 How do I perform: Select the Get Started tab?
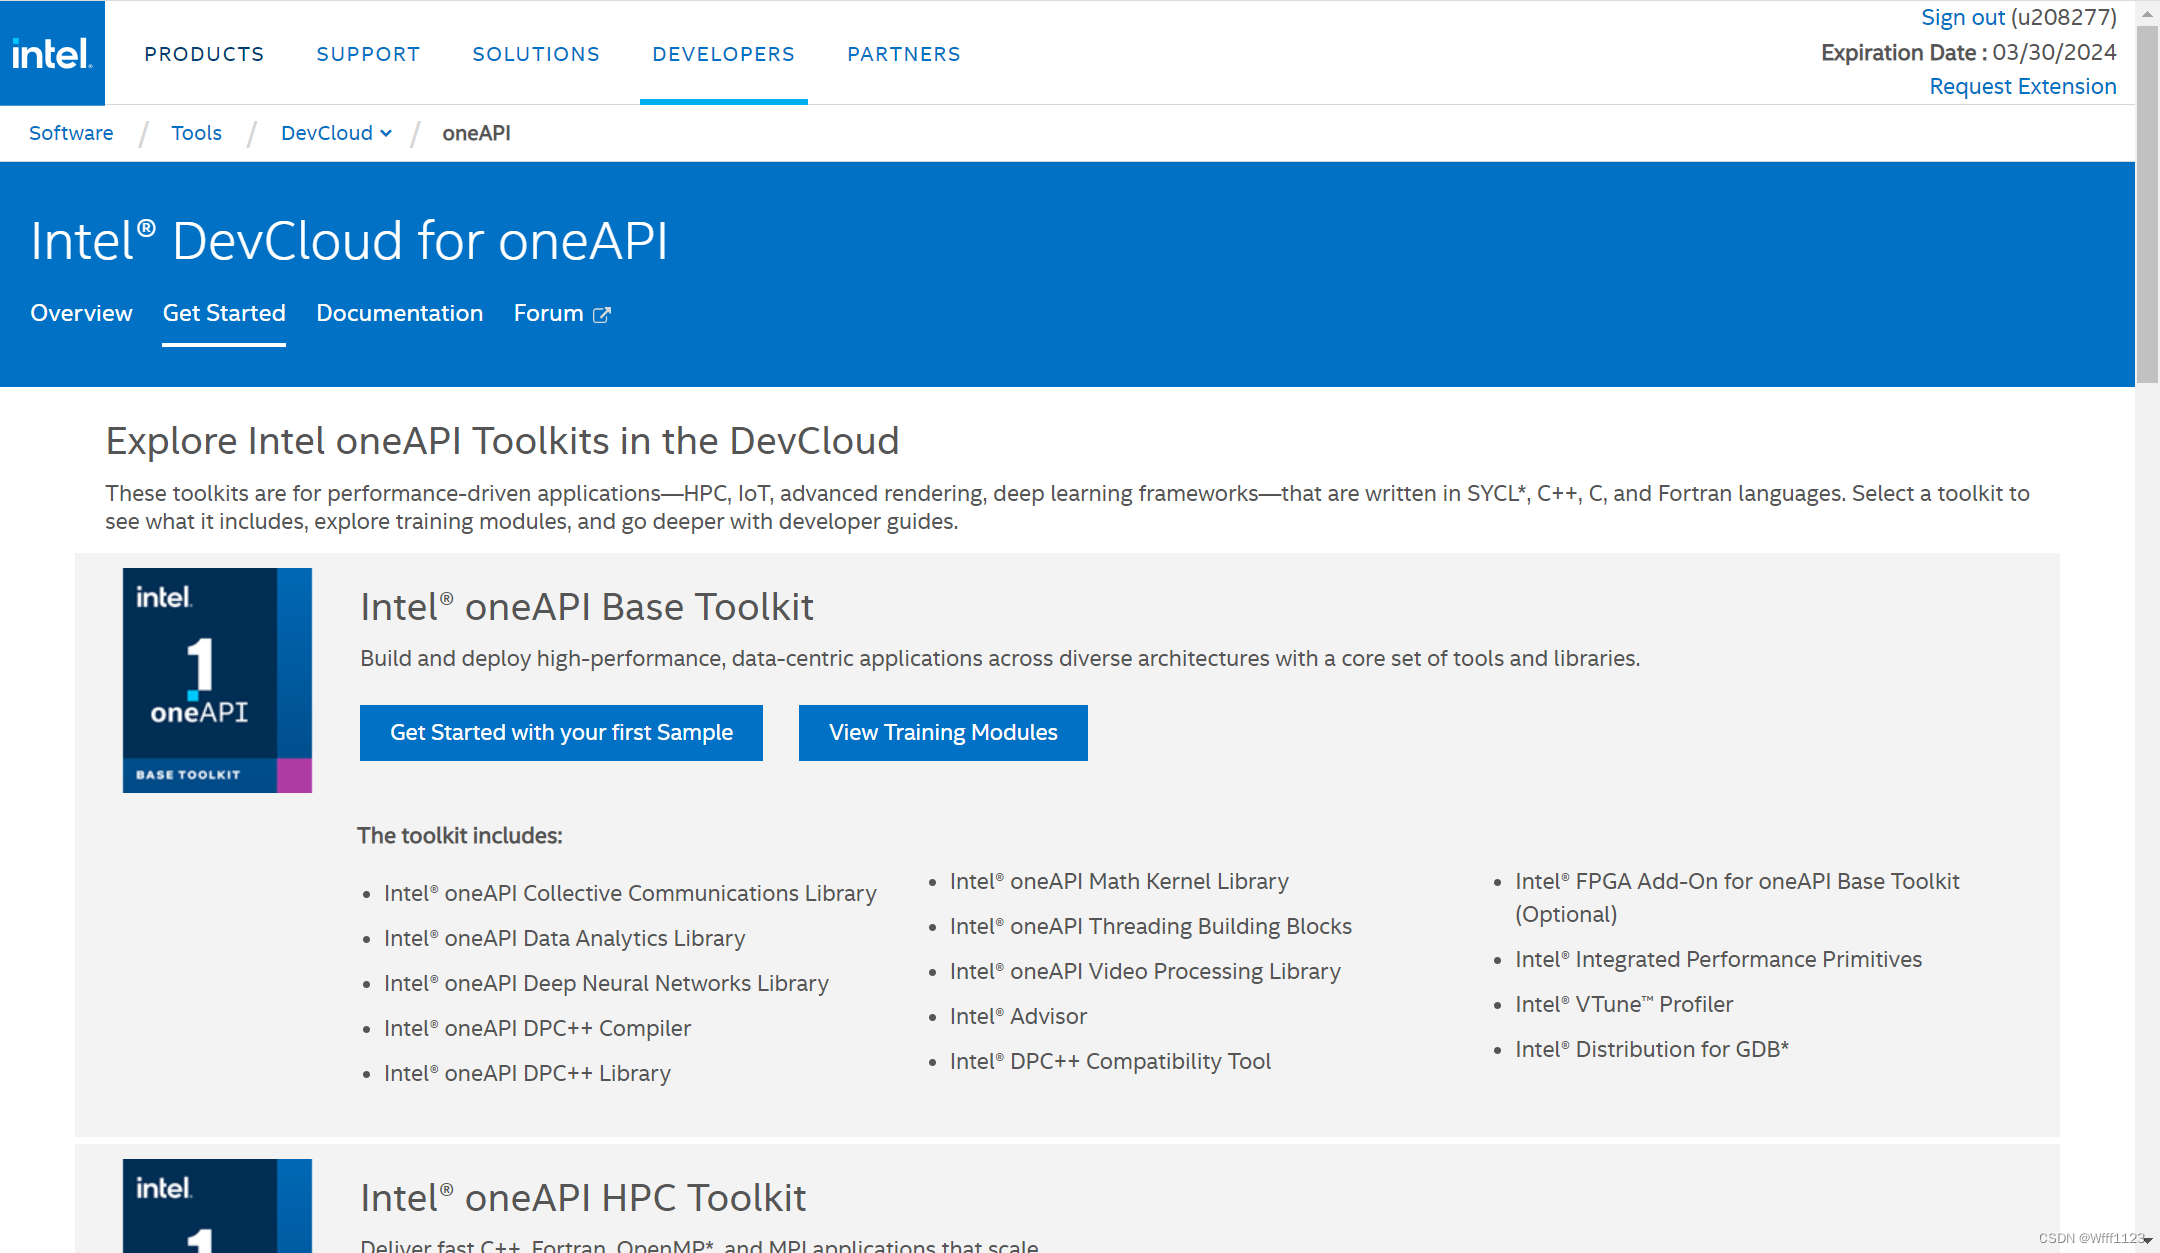(x=224, y=313)
